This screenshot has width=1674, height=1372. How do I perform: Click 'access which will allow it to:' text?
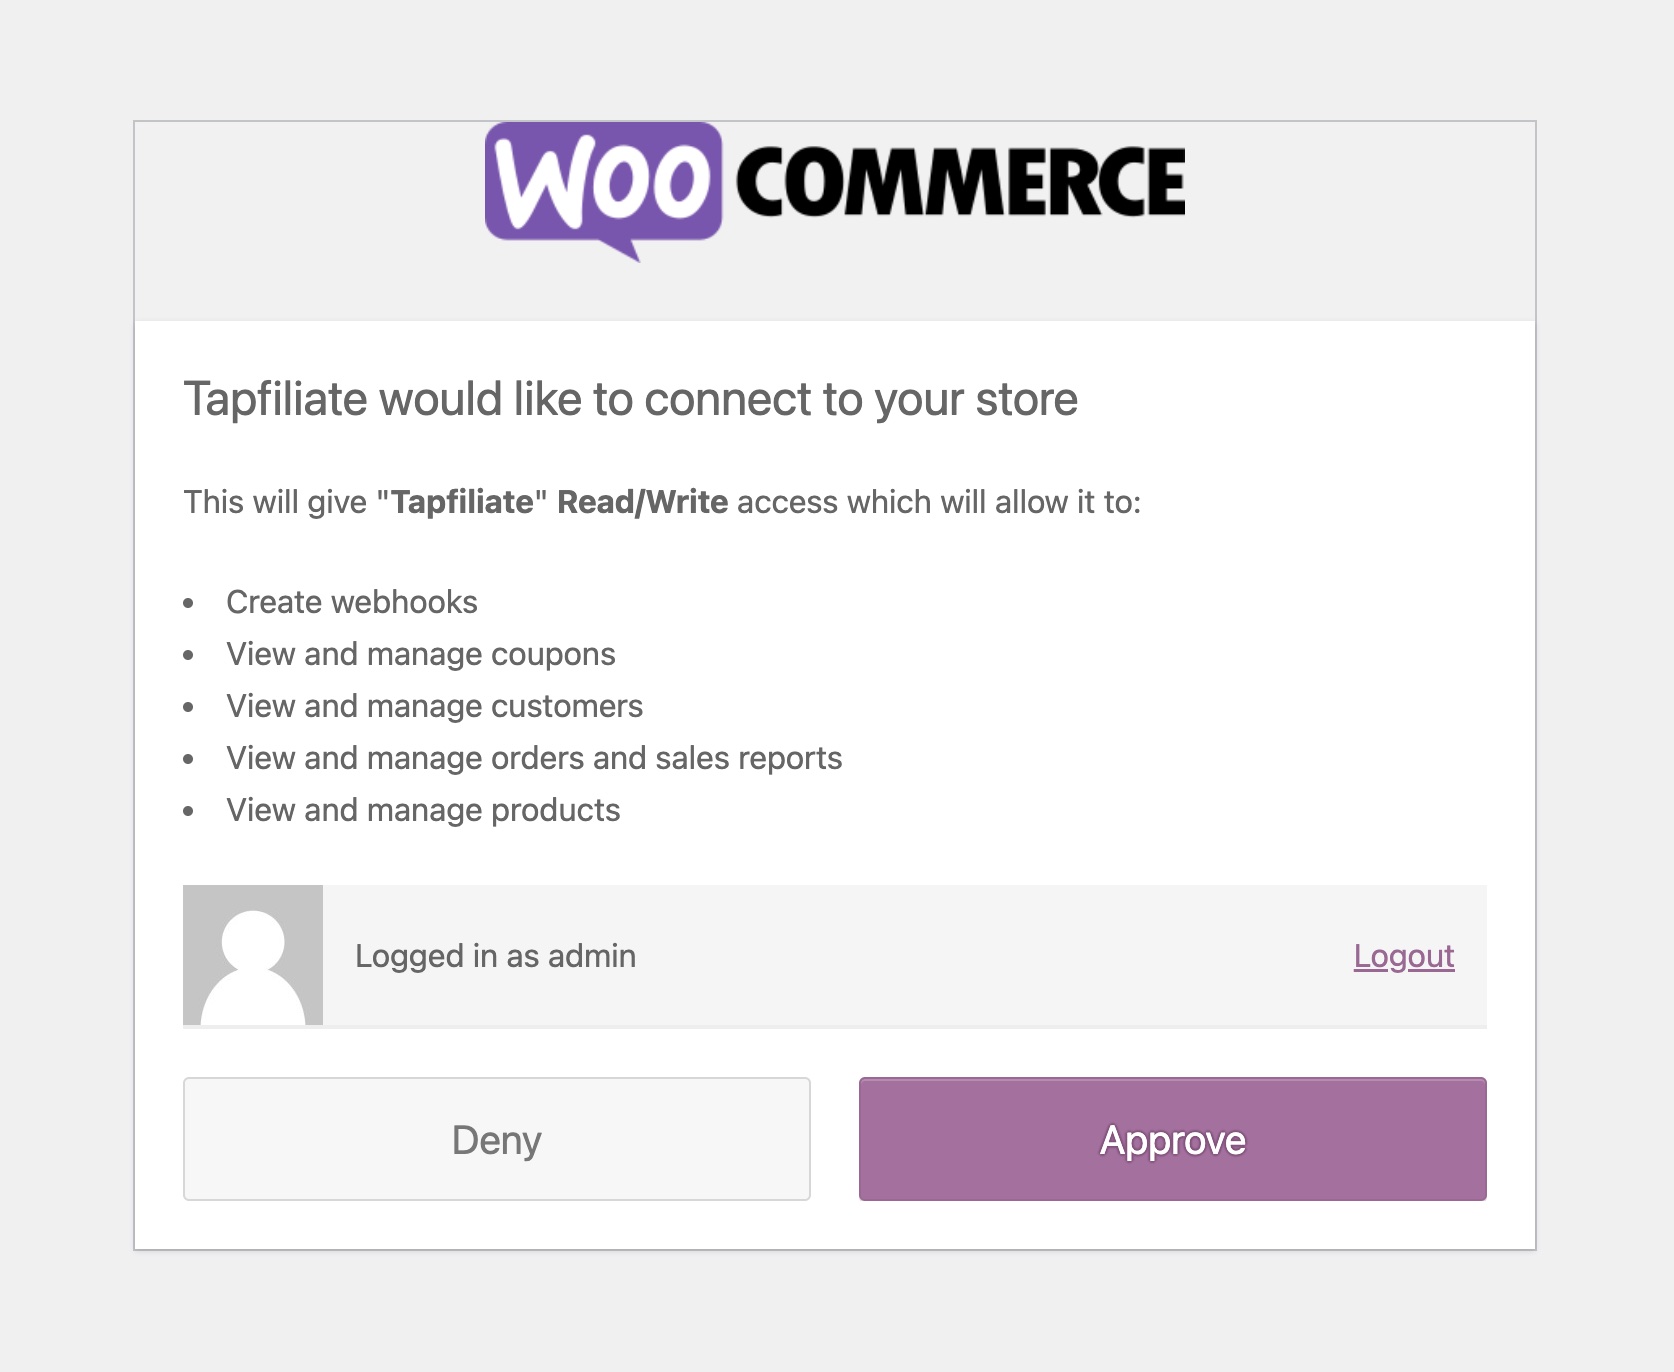pyautogui.click(x=938, y=502)
